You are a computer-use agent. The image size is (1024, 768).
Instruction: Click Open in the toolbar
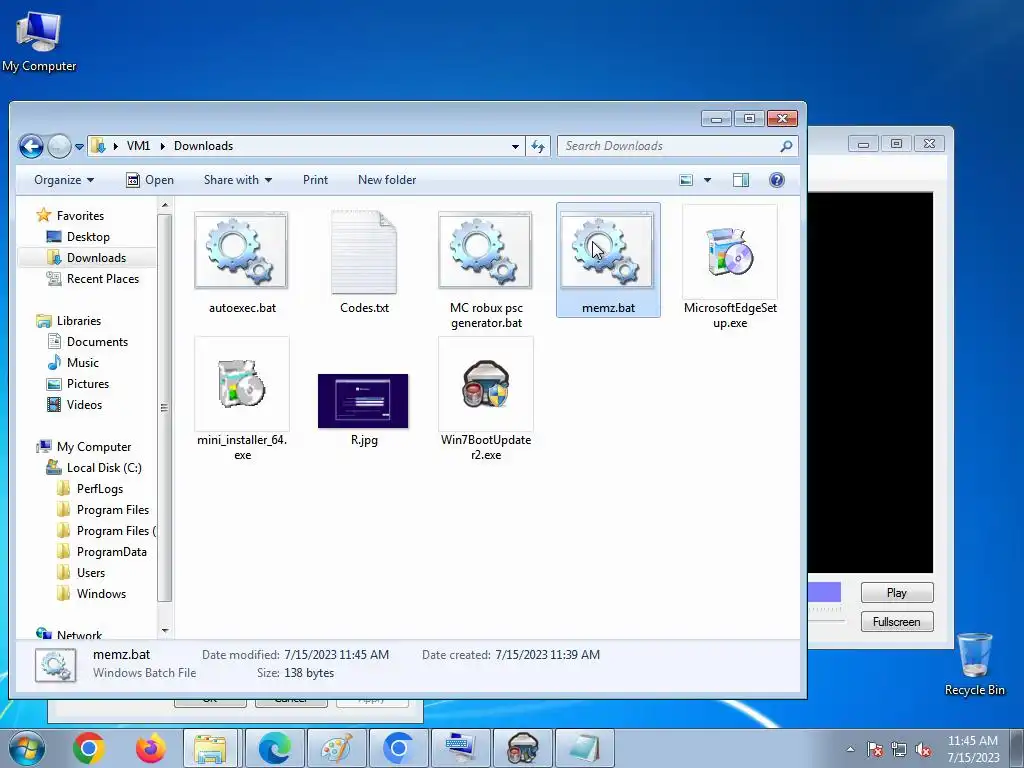[x=150, y=180]
